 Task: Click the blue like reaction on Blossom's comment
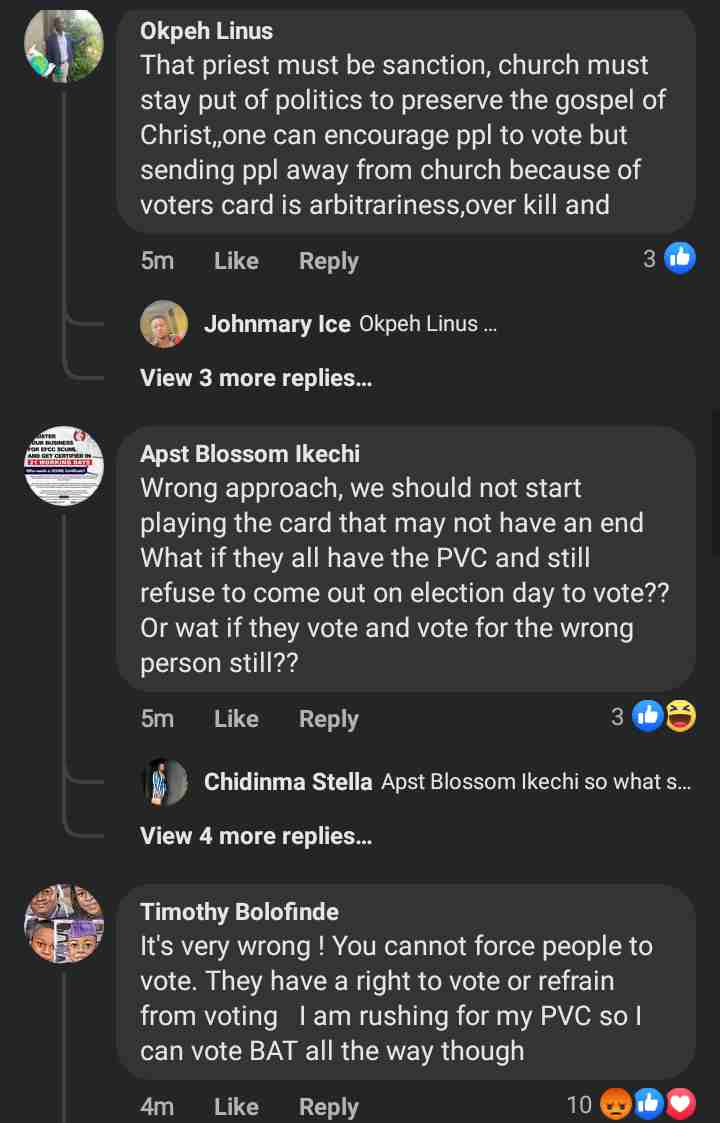tap(648, 716)
